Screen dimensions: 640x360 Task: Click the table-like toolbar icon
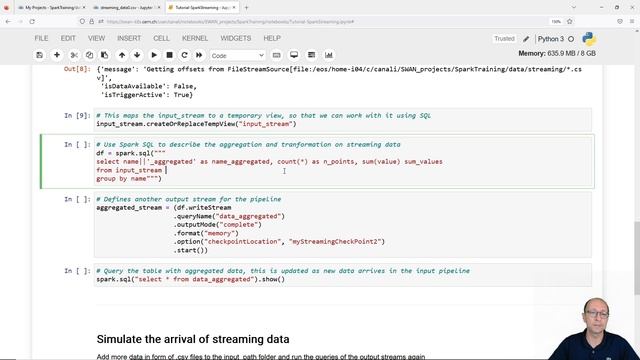311,55
